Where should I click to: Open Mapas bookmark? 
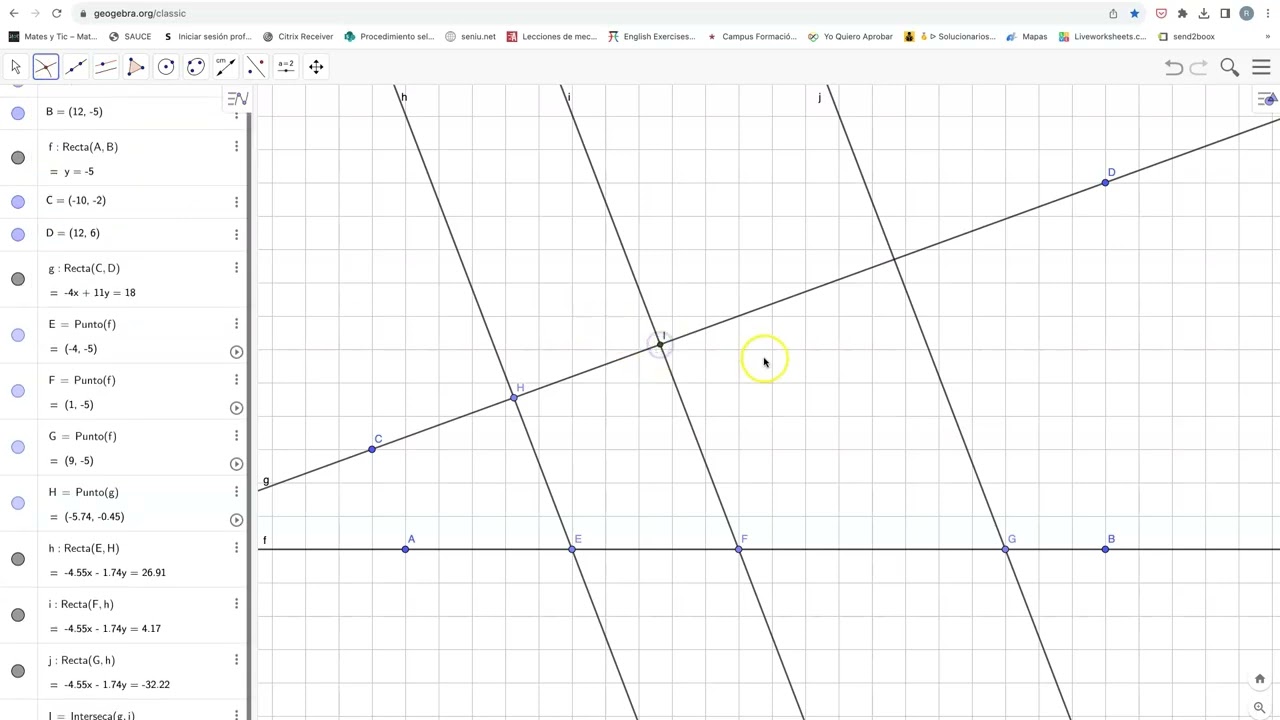[1027, 36]
